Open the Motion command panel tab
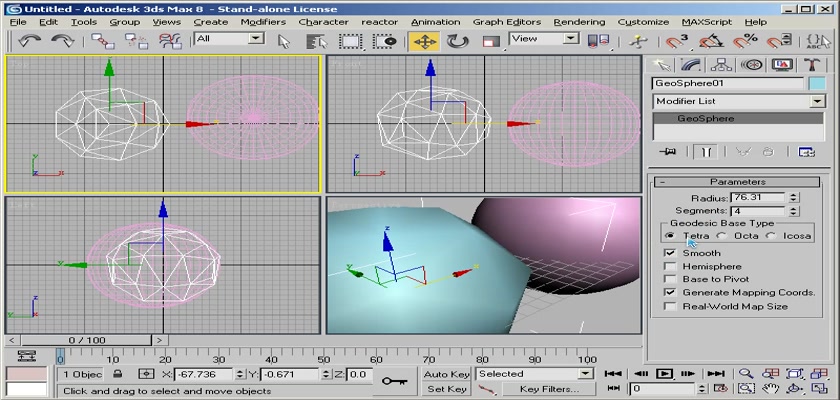Screen dimensions: 840x400 tap(752, 65)
